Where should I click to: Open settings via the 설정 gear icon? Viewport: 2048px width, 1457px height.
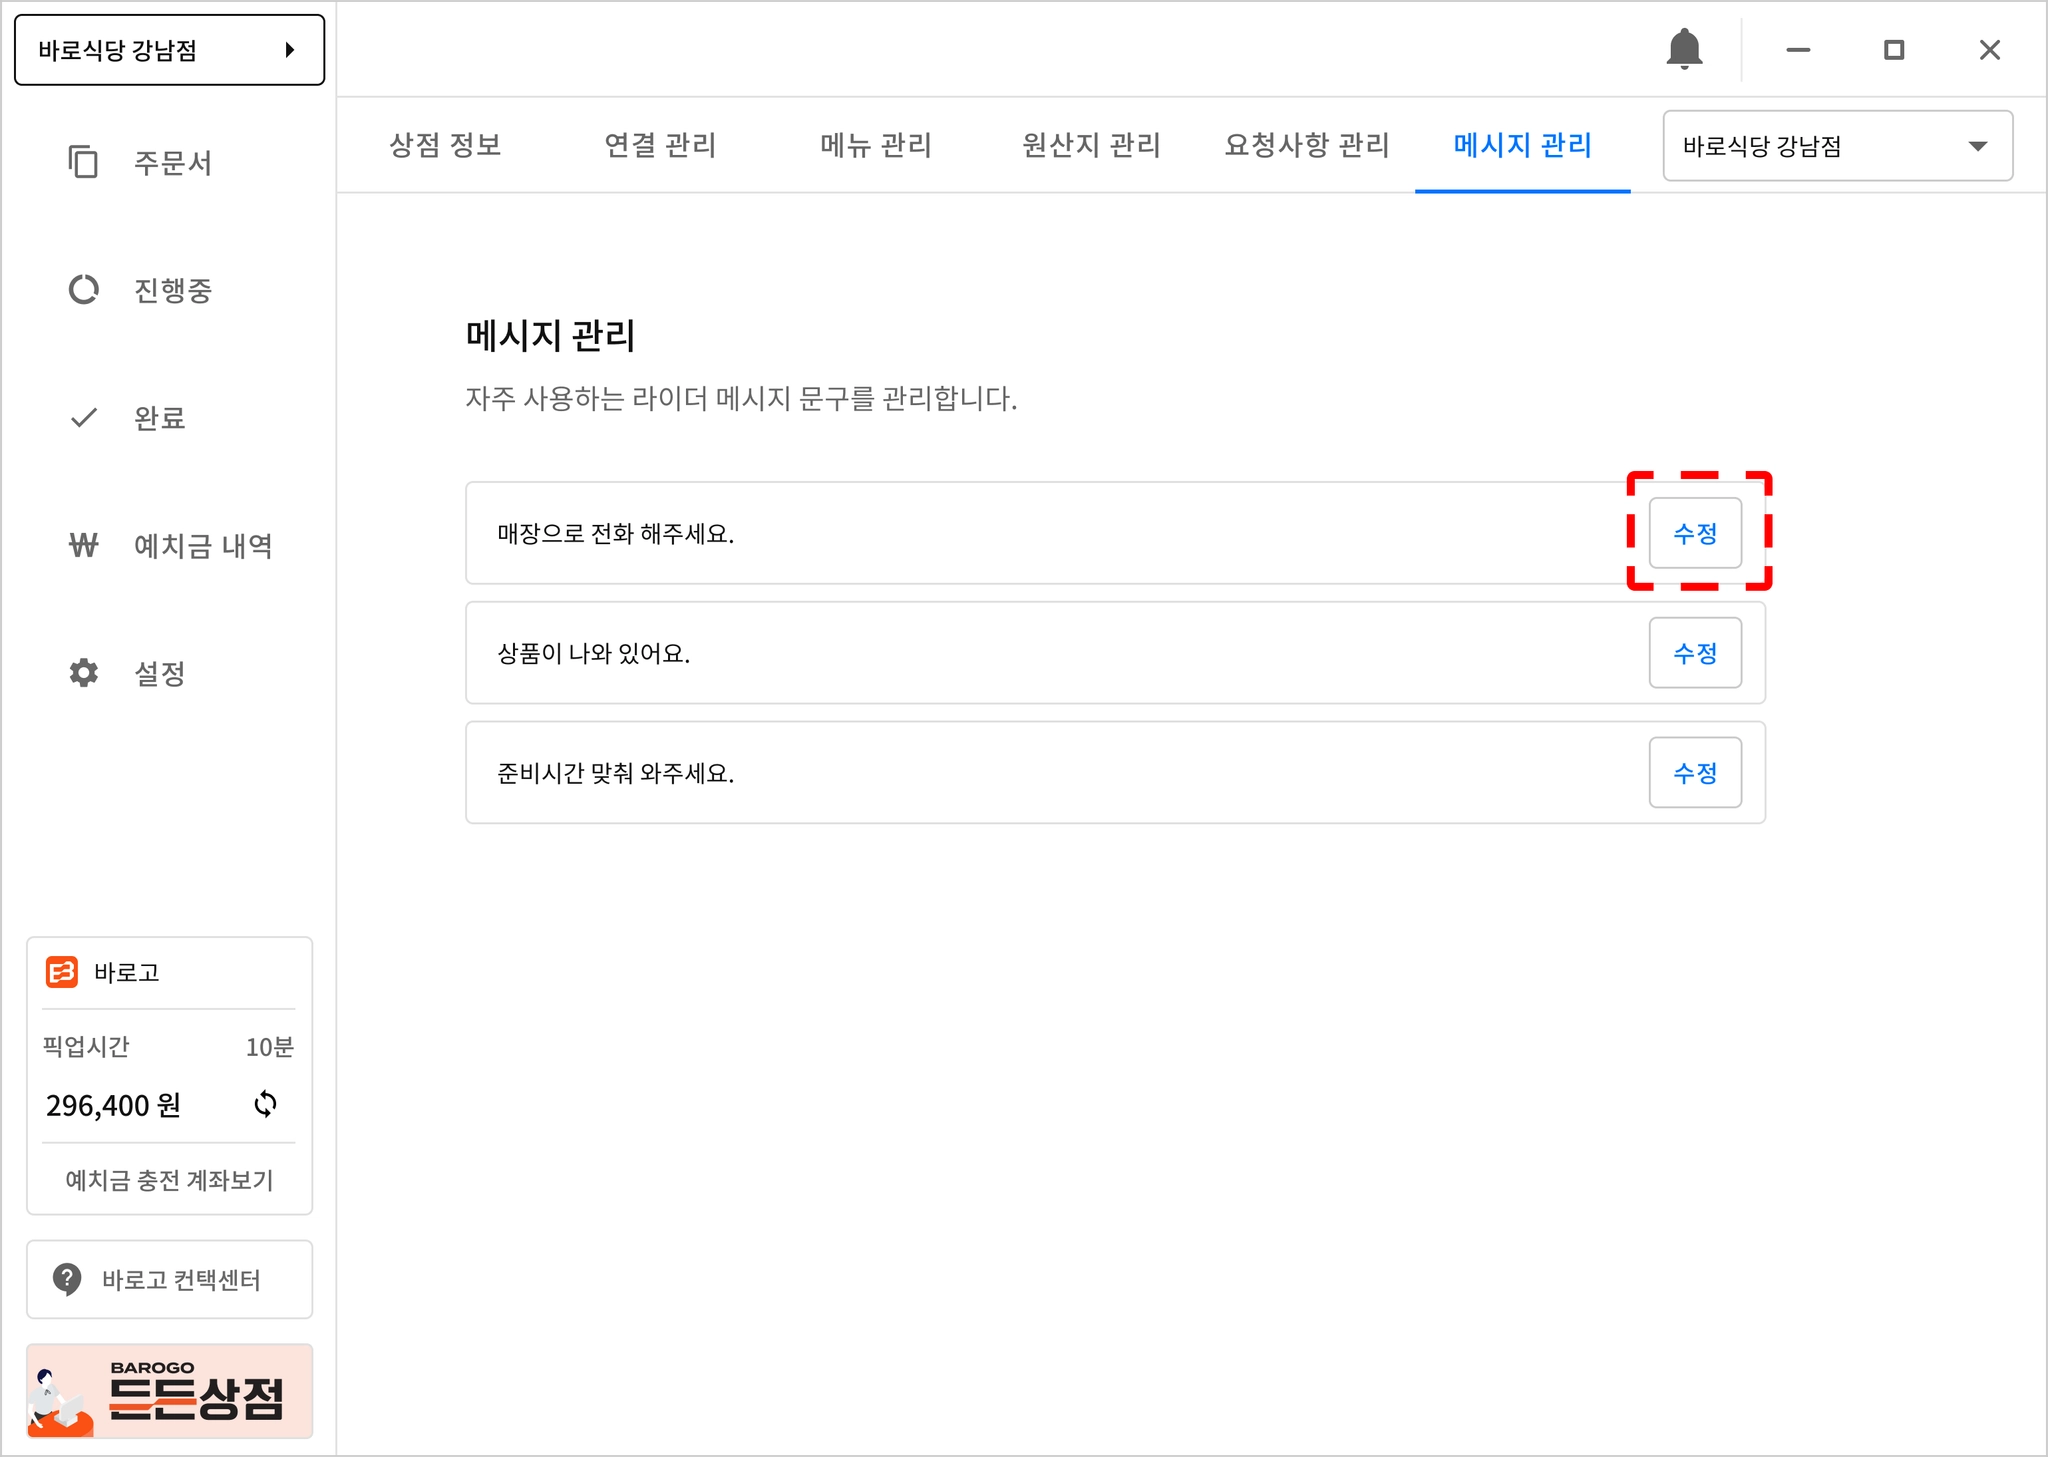click(83, 673)
